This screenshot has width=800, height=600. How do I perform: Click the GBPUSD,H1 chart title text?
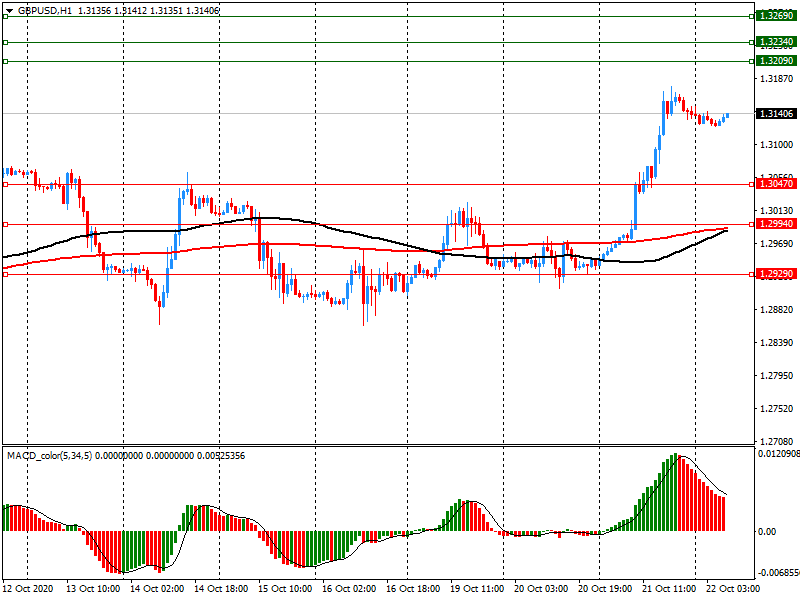[45, 10]
